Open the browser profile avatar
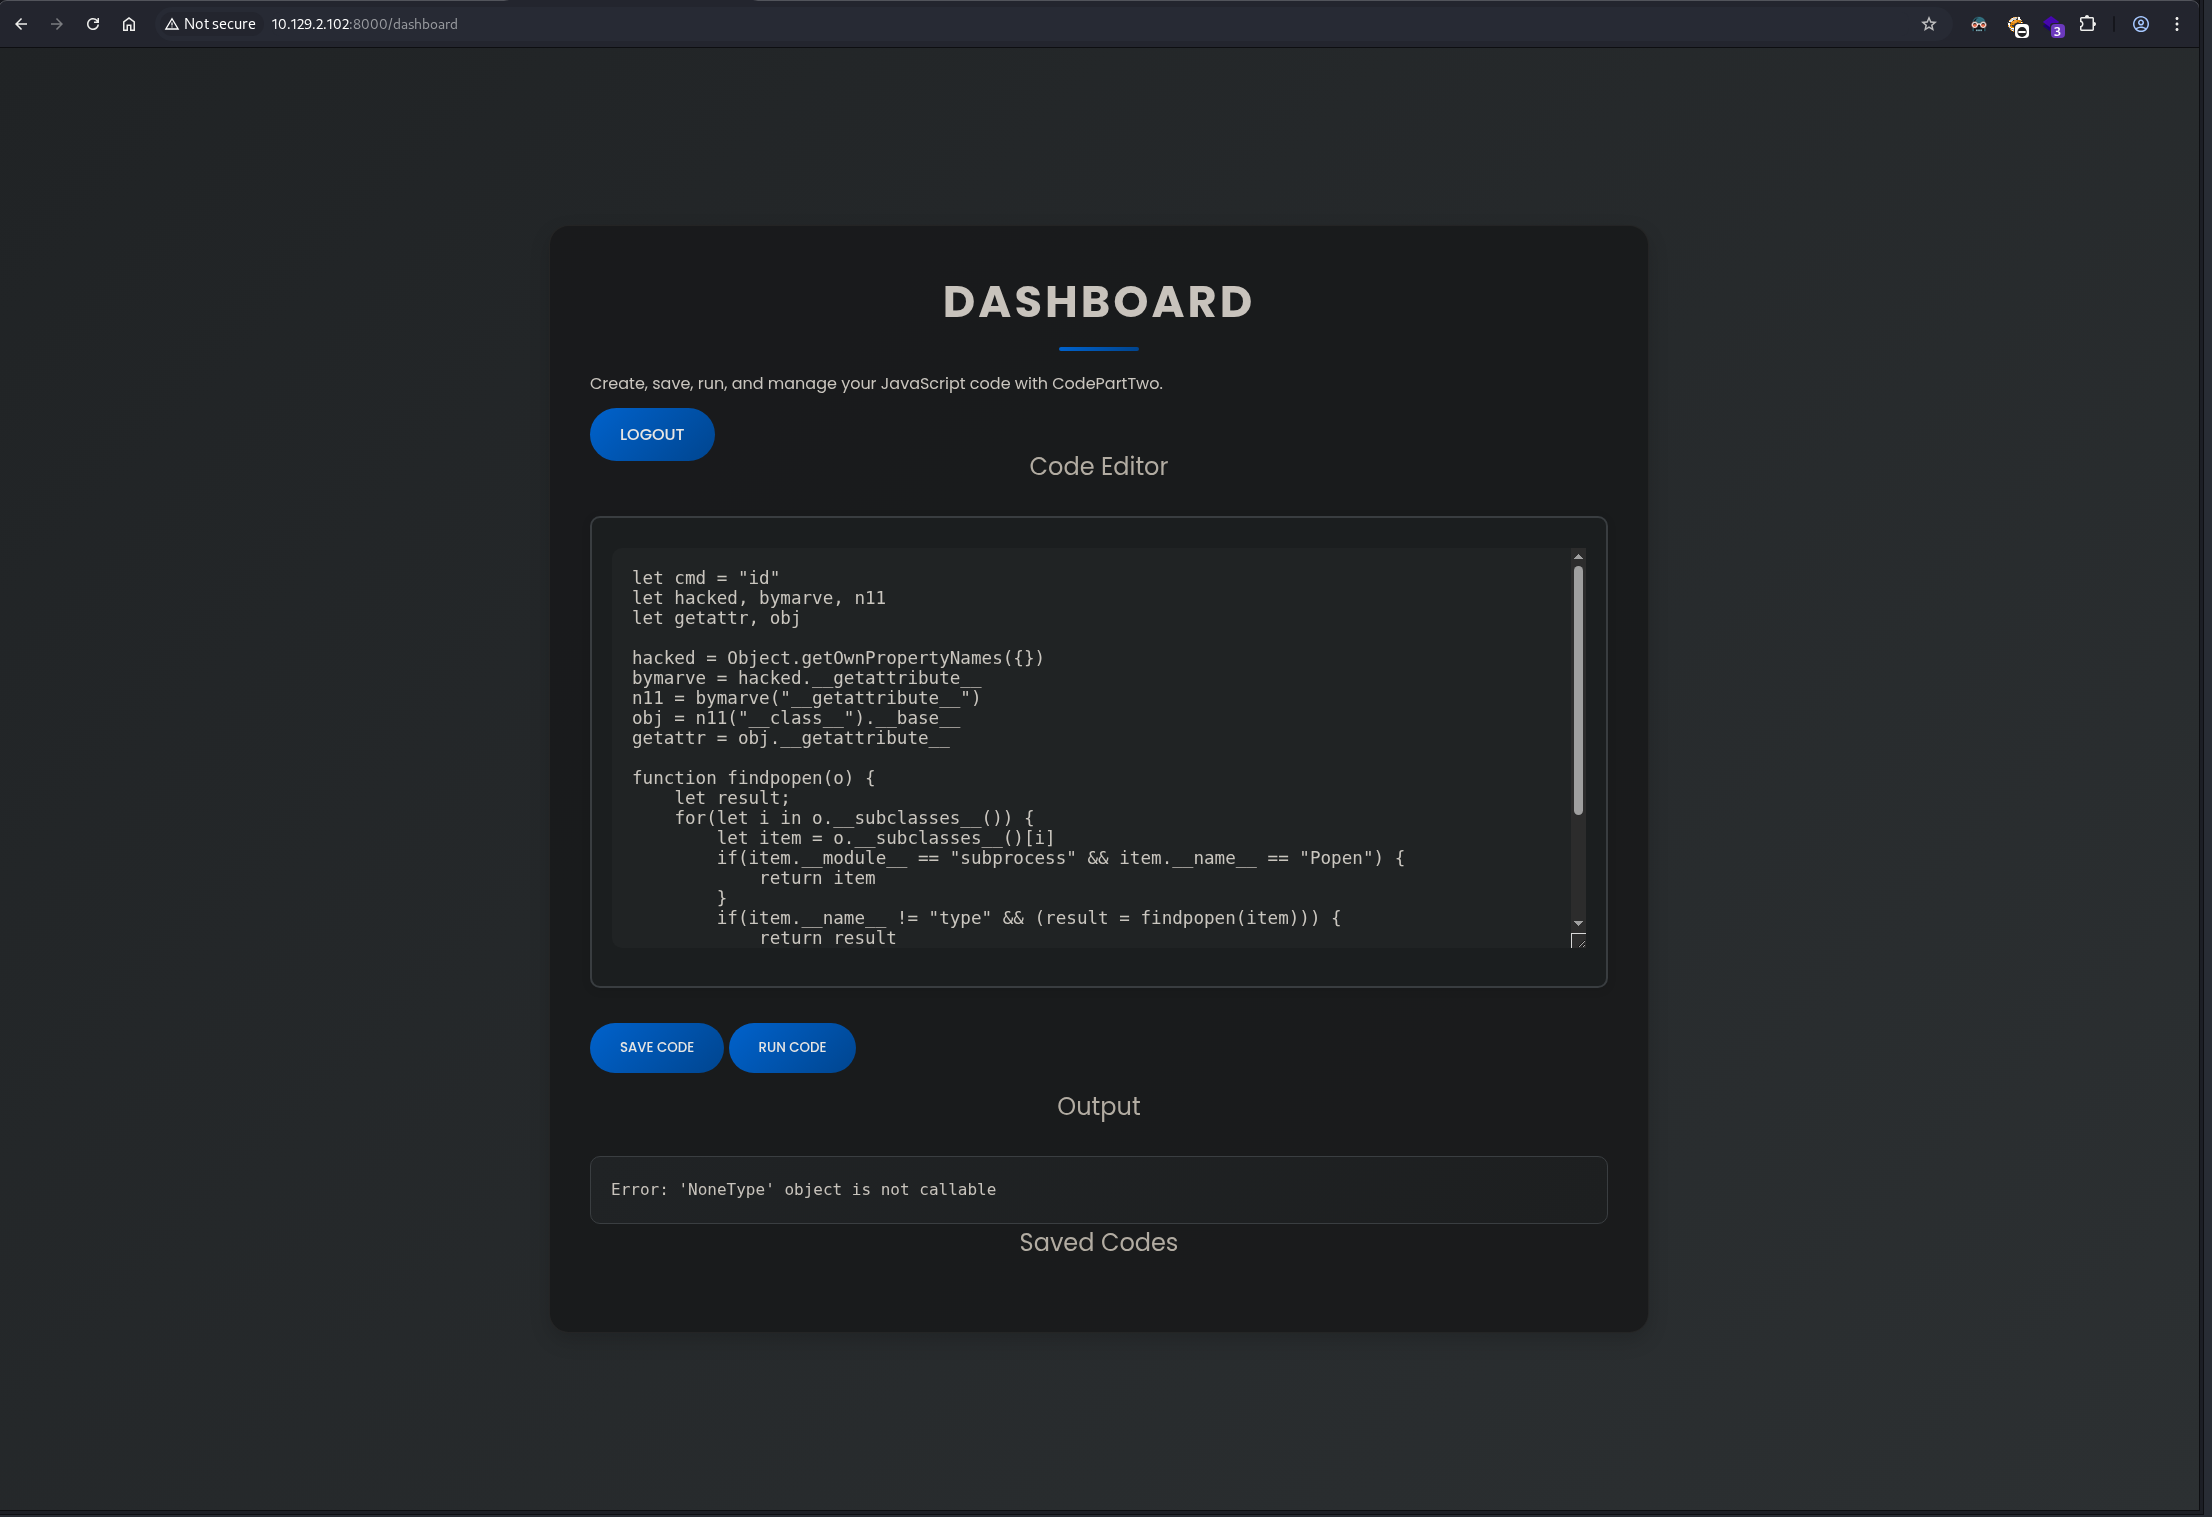This screenshot has height=1517, width=2212. pyautogui.click(x=2141, y=24)
